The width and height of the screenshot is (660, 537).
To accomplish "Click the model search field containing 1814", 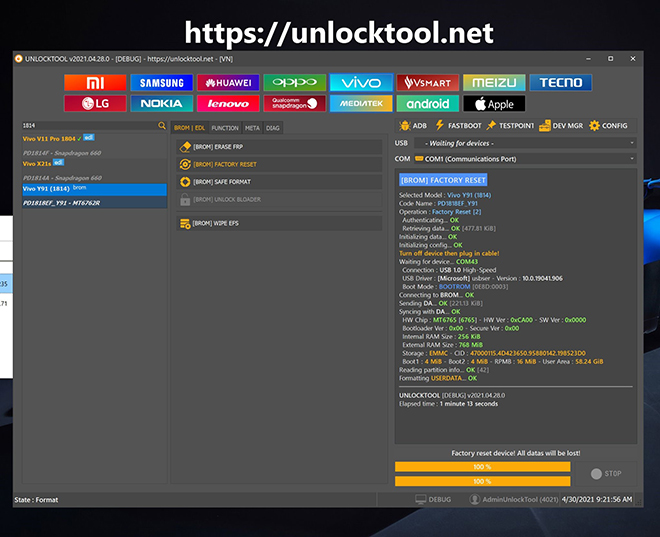I will click(89, 125).
